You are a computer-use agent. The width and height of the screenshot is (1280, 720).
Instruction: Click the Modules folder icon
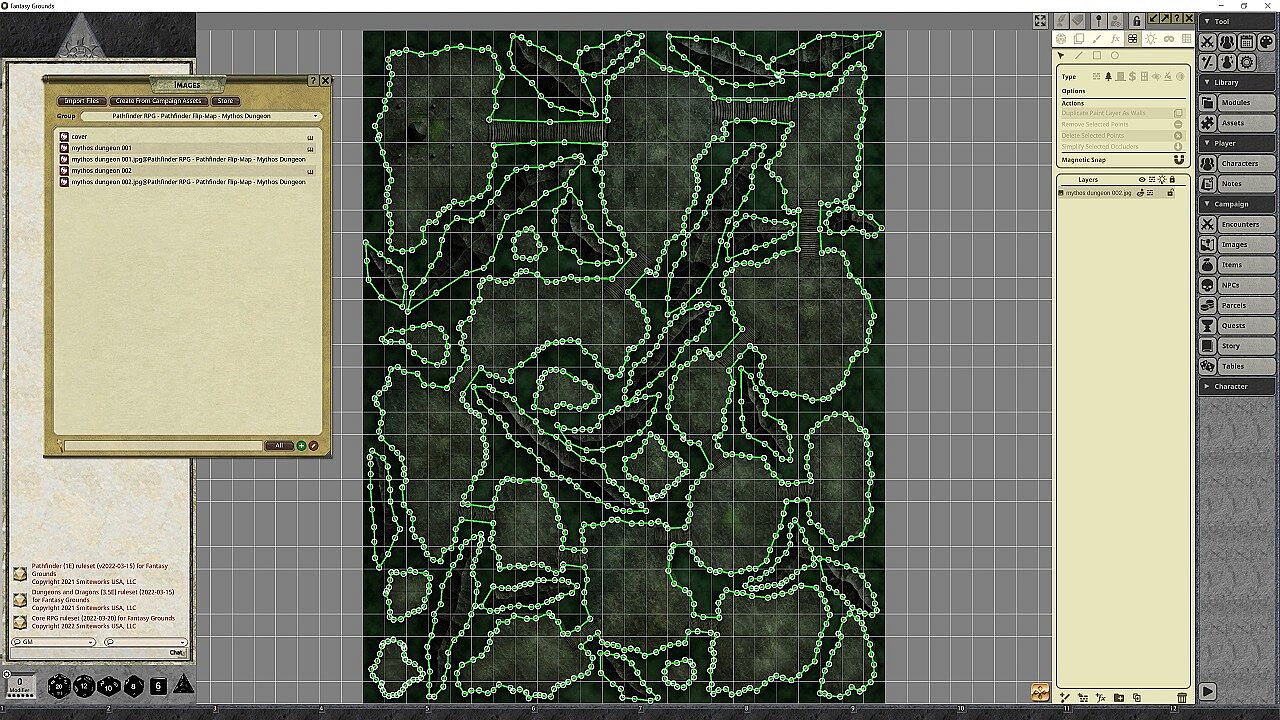click(x=1208, y=103)
